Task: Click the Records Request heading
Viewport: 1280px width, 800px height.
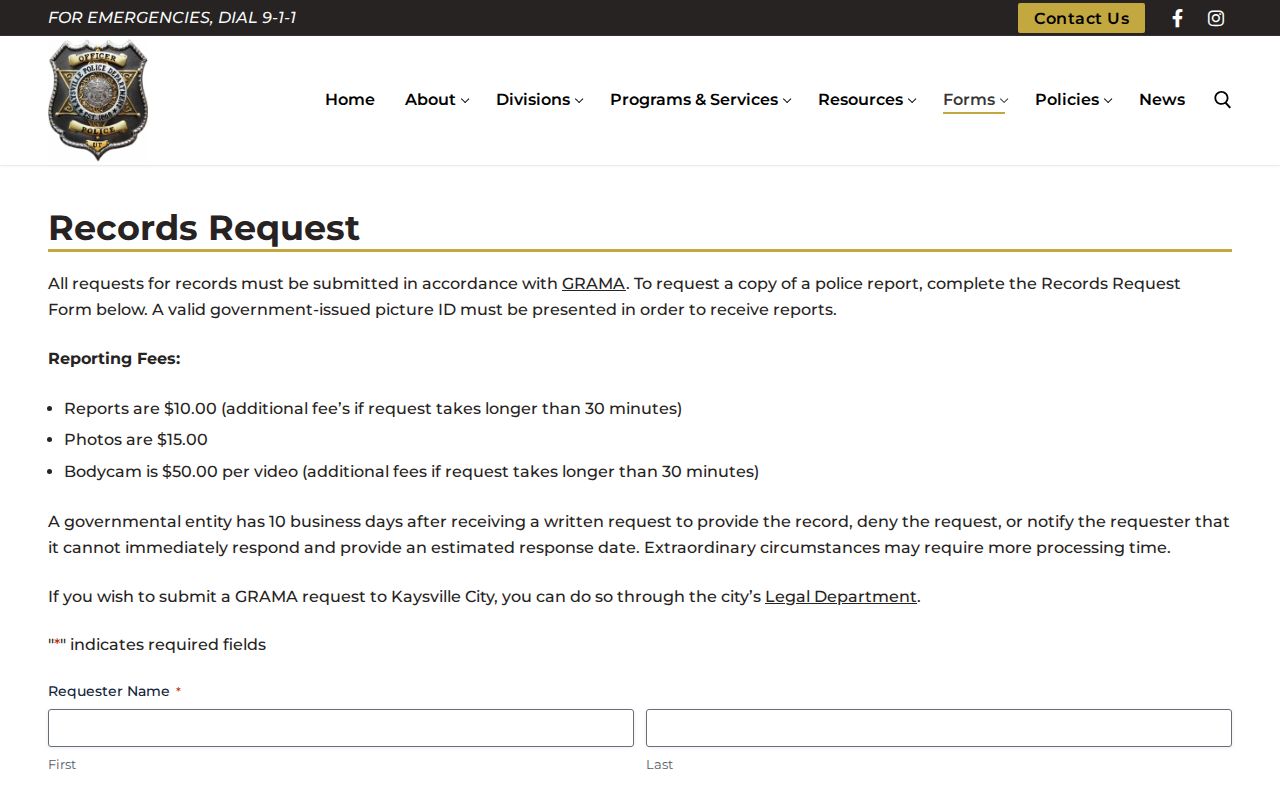Action: point(204,228)
